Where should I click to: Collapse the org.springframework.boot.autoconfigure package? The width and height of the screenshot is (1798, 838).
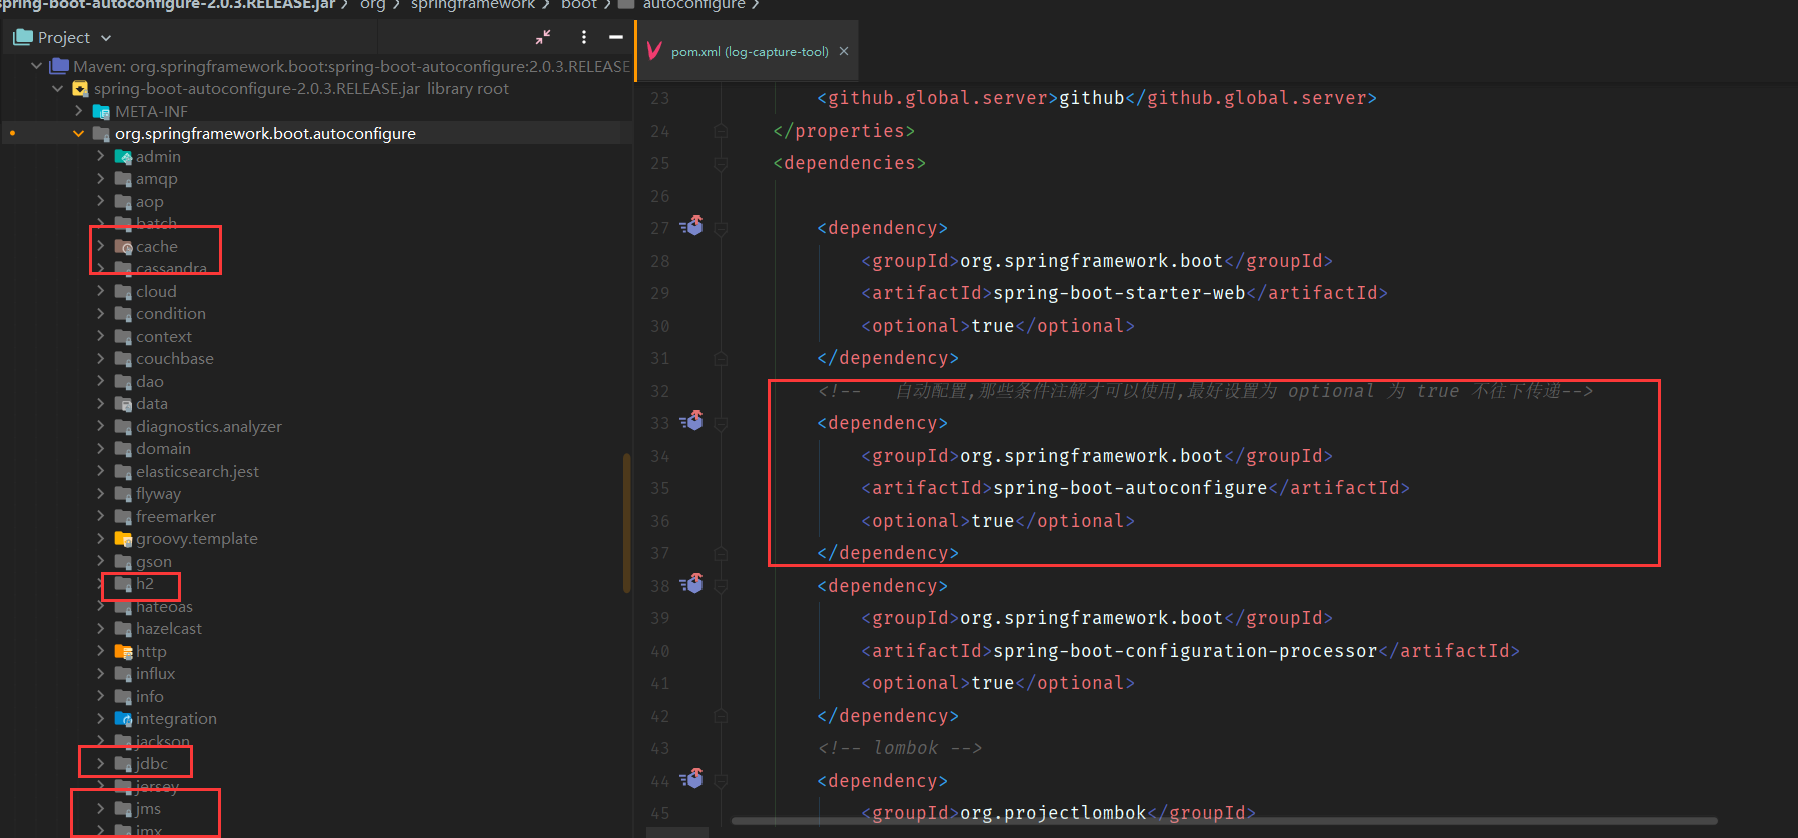tap(78, 133)
